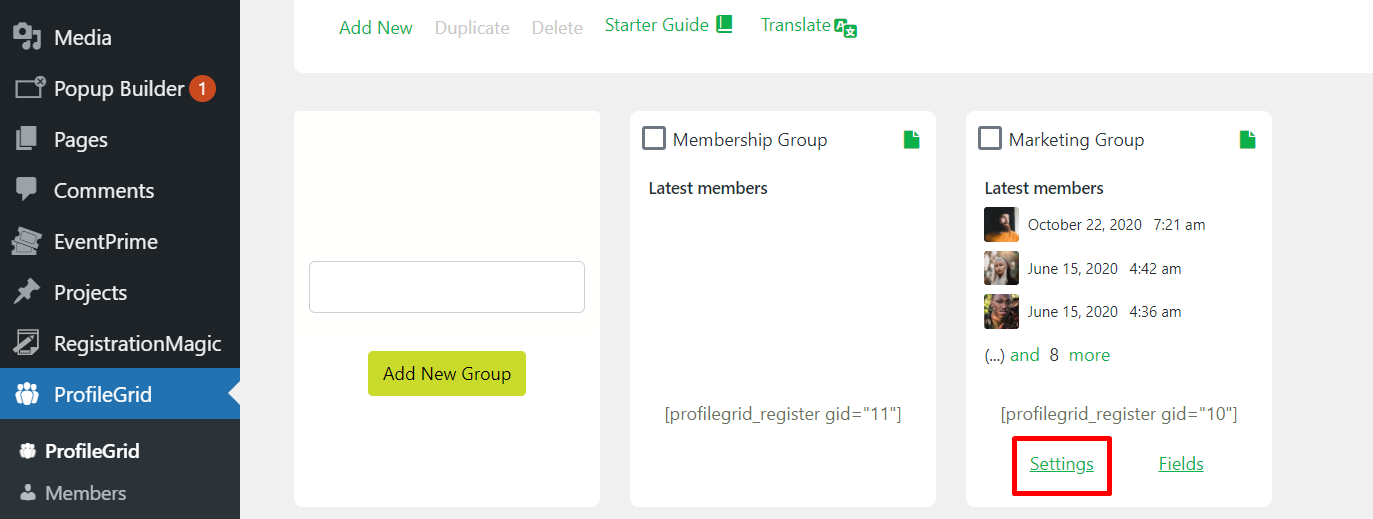Open the ProfileGrid submenu entry
The height and width of the screenshot is (519, 1373).
[x=92, y=451]
